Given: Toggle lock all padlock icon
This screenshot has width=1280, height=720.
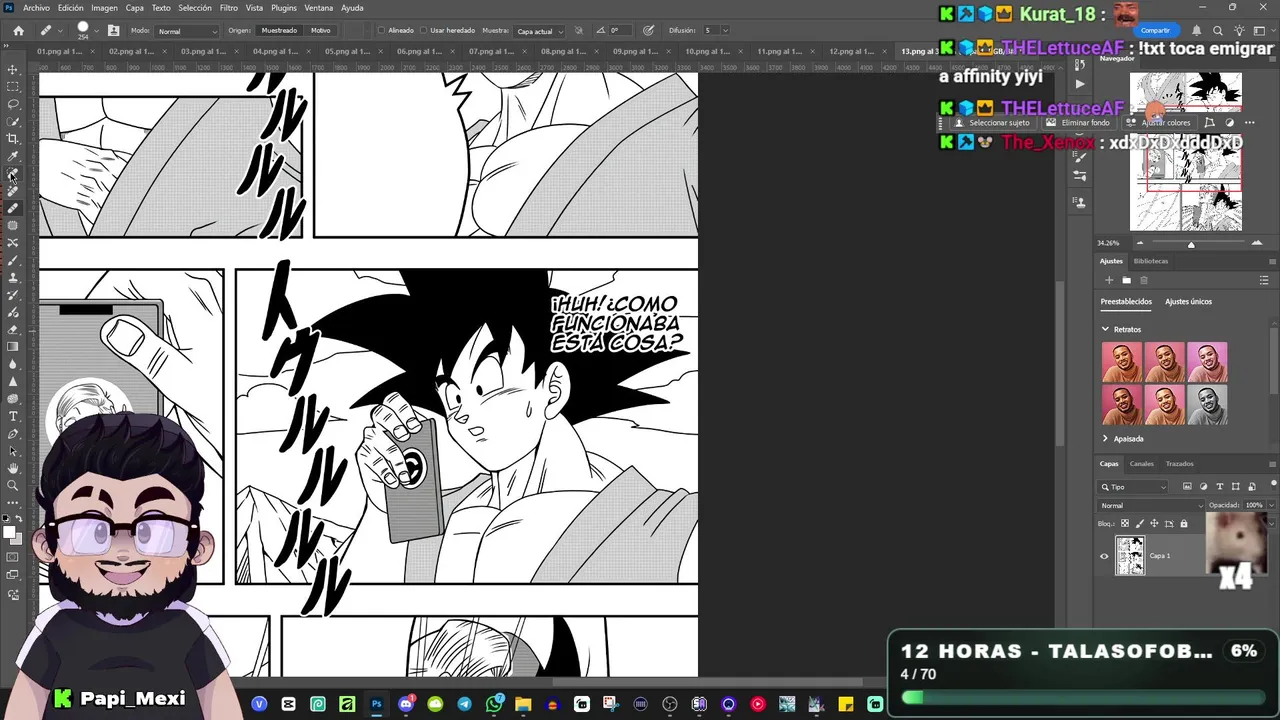Looking at the screenshot, I should pos(1184,523).
